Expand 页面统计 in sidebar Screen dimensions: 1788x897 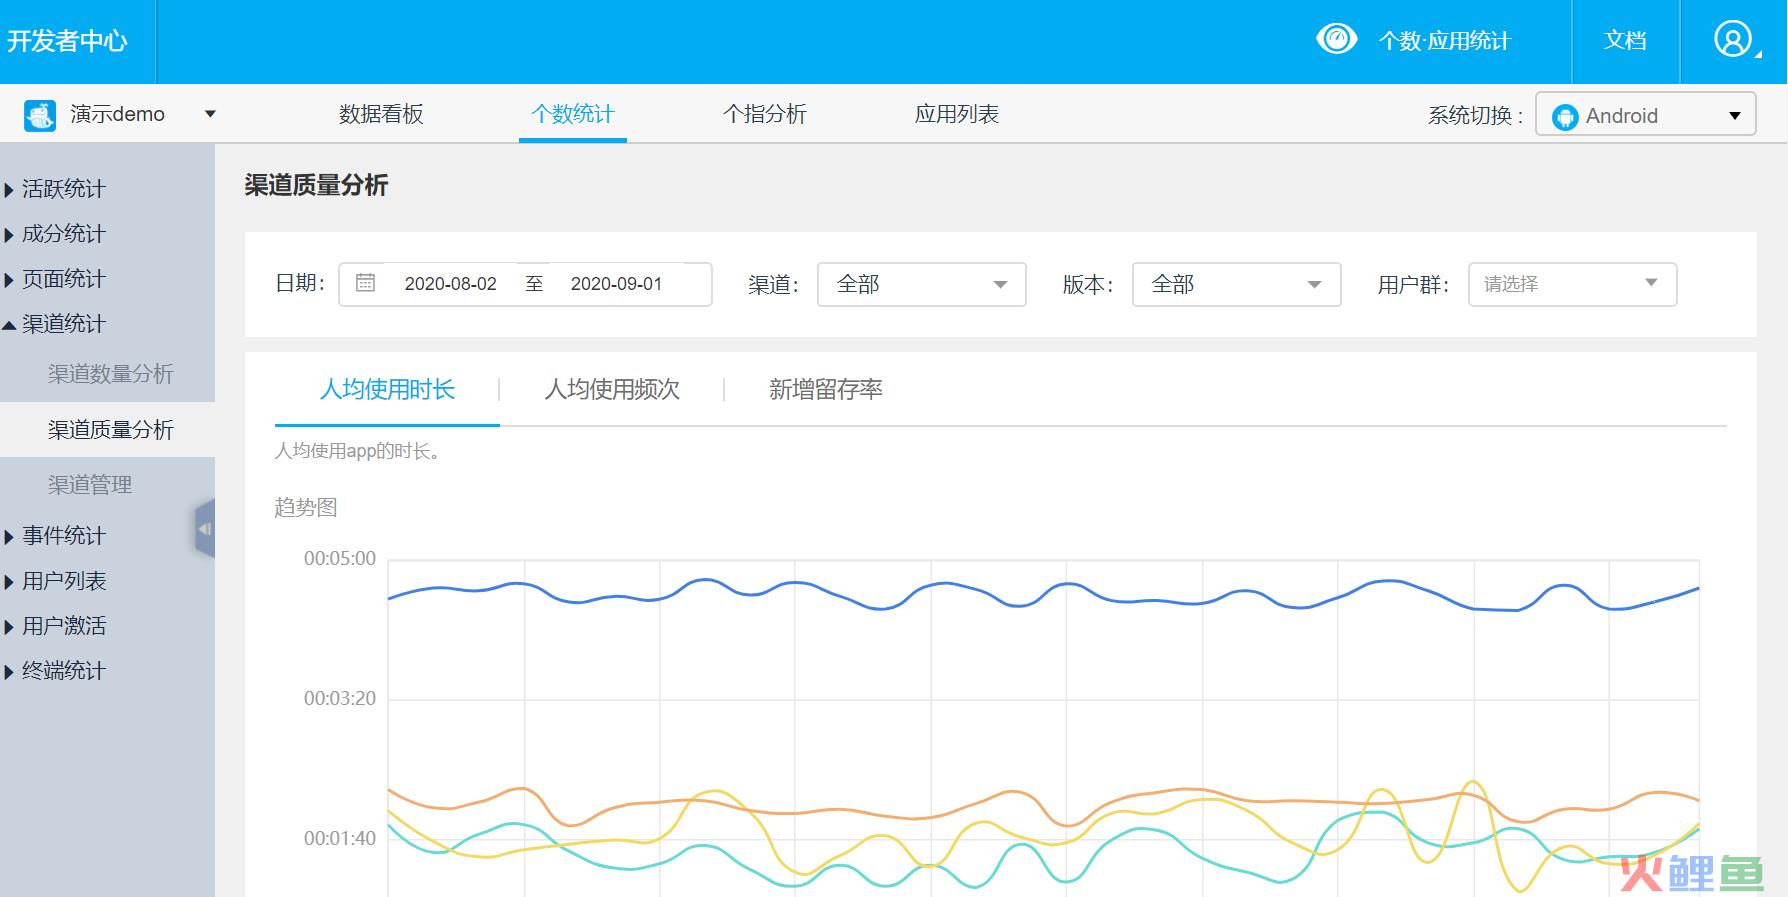click(55, 279)
